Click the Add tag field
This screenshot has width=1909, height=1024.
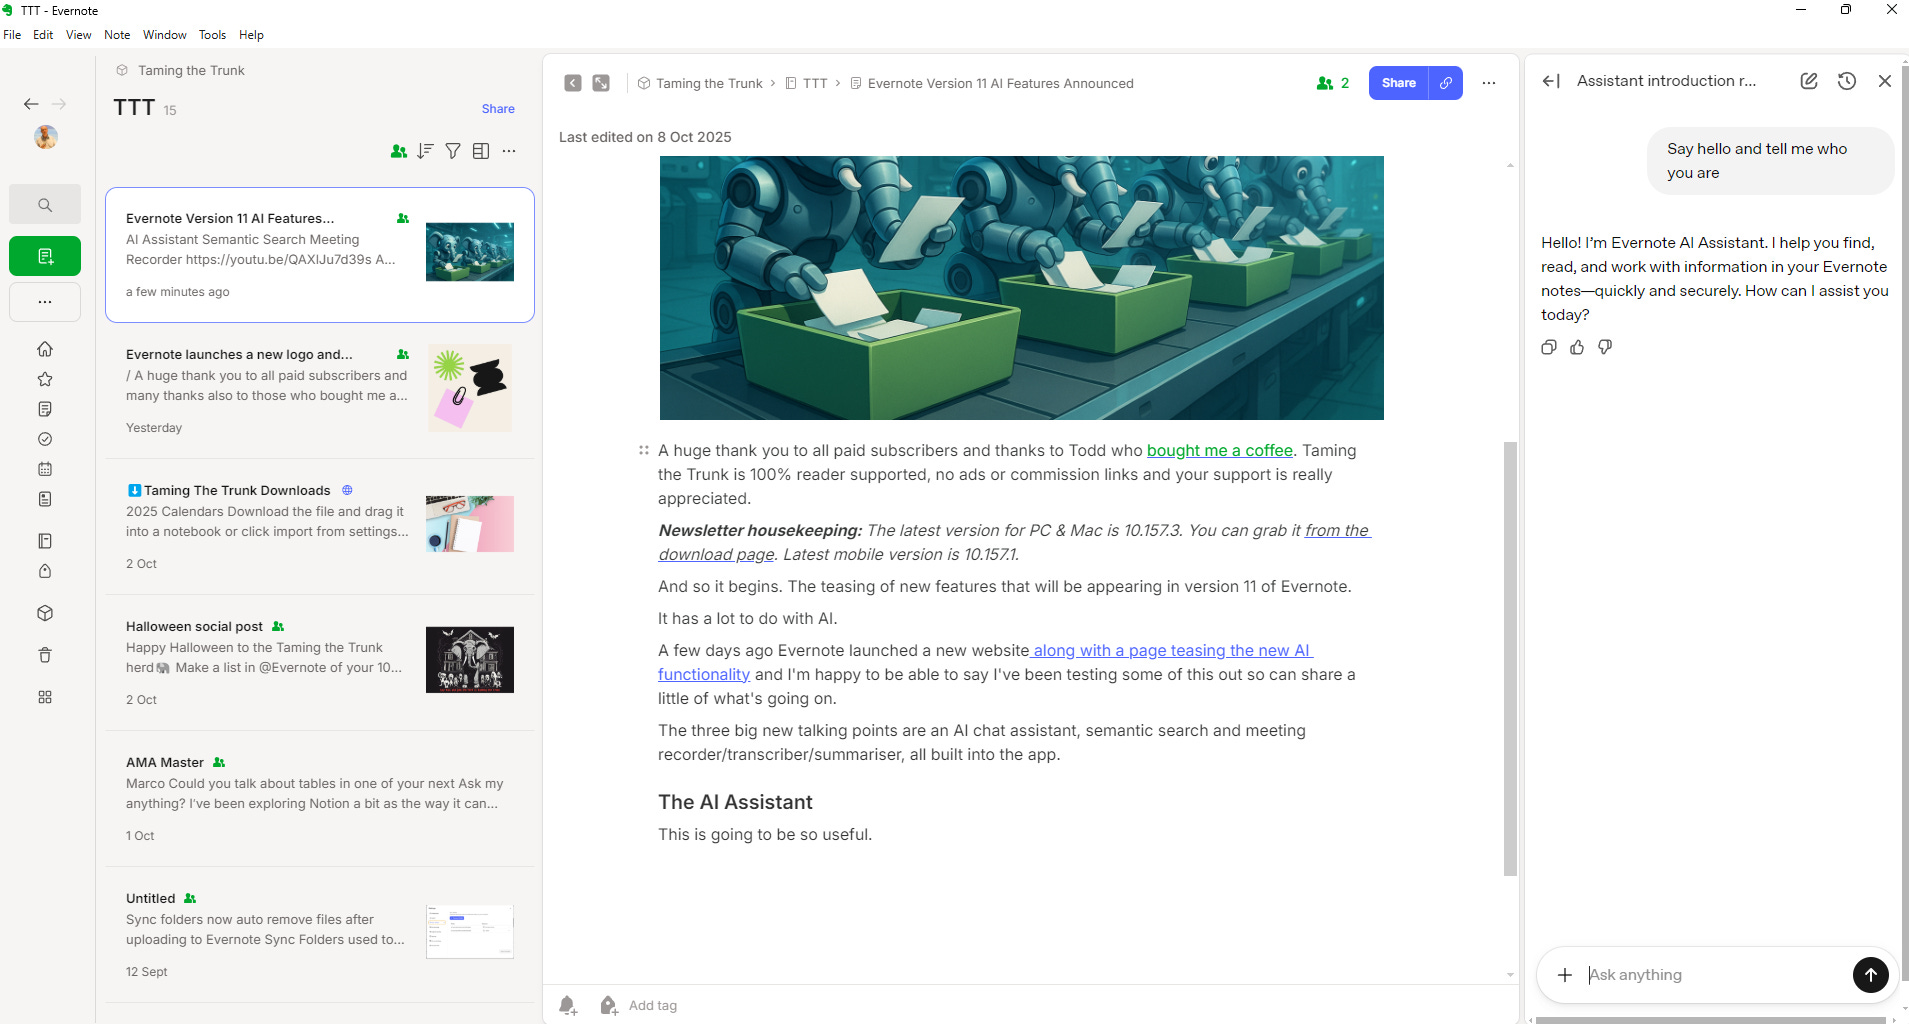[x=653, y=1006]
